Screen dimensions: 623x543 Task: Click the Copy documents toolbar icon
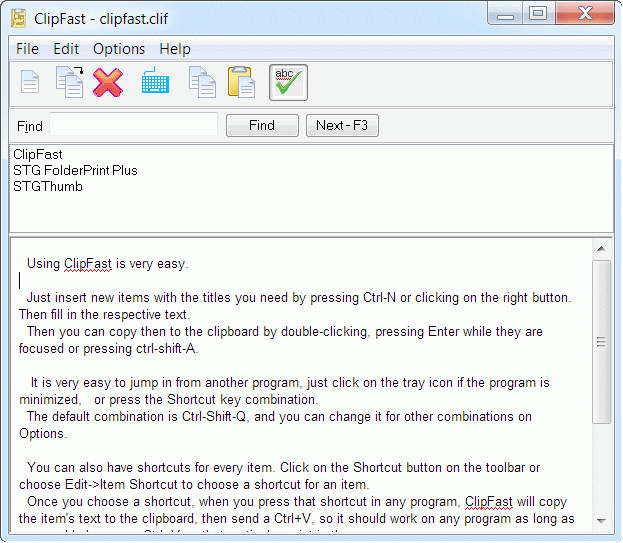pos(202,82)
